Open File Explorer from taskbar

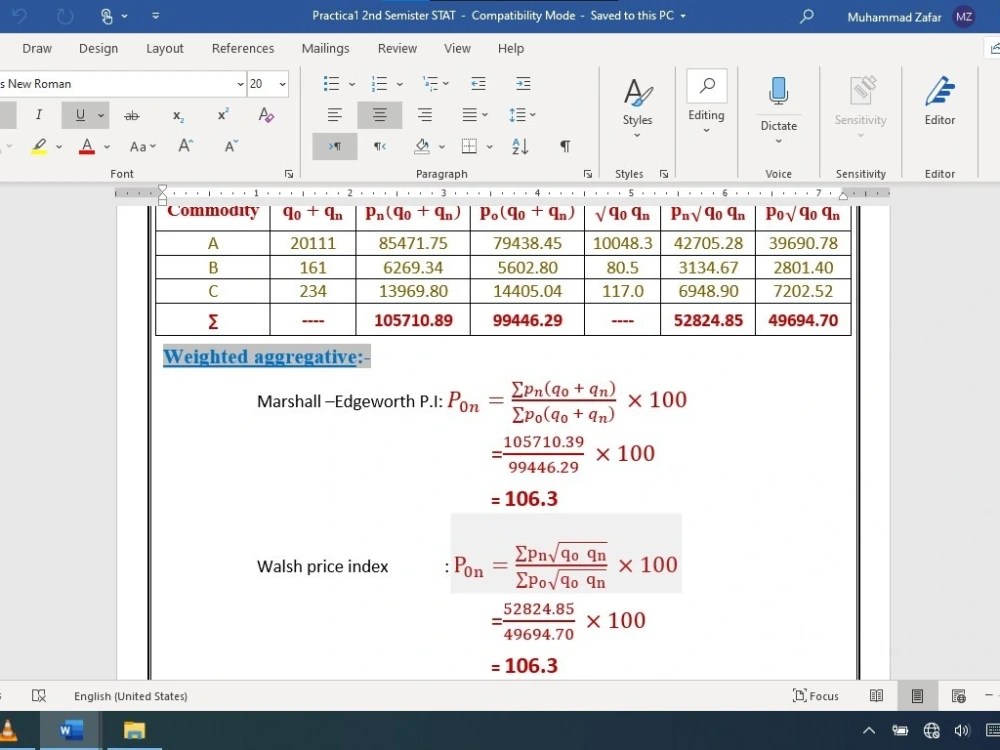(134, 730)
